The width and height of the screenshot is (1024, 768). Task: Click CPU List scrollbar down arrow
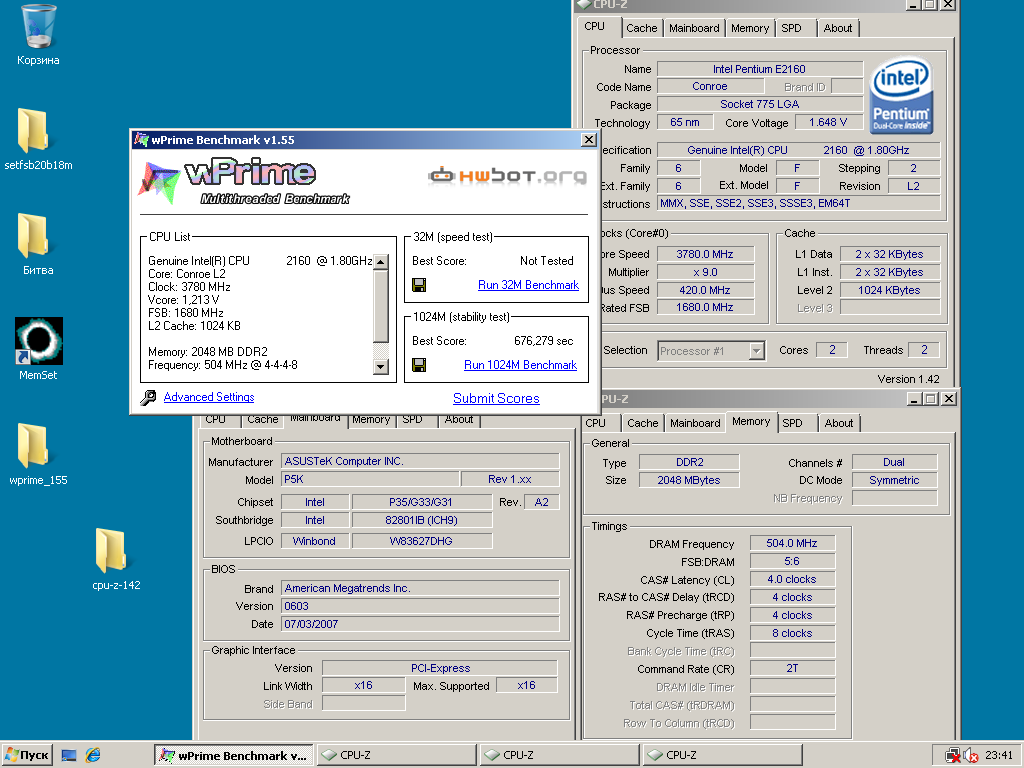381,366
